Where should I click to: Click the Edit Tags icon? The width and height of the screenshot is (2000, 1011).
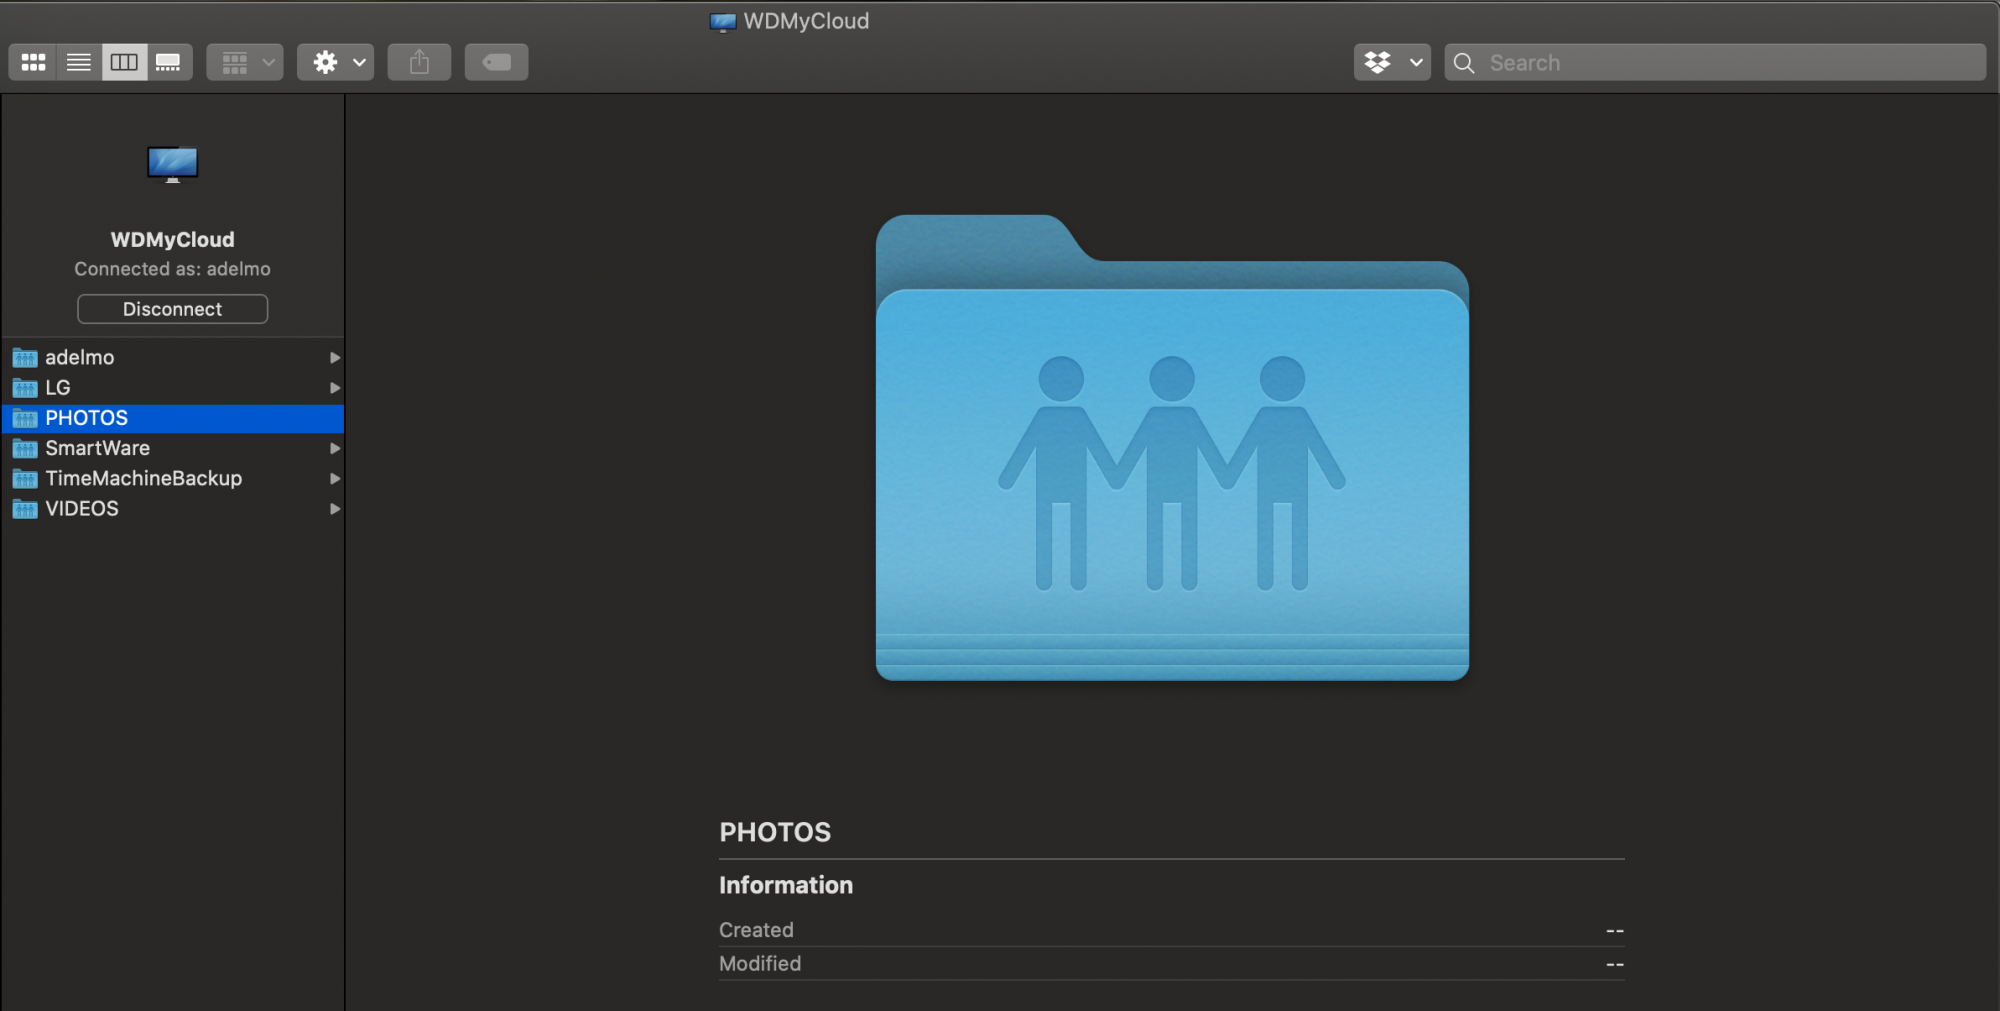click(496, 62)
